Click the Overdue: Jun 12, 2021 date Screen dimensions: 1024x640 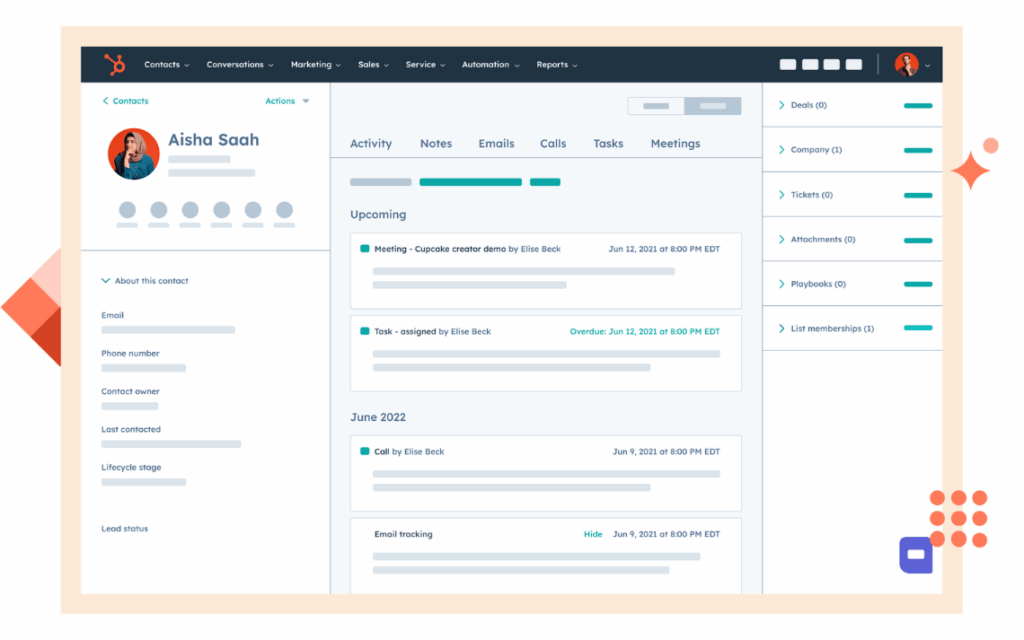[x=645, y=332]
